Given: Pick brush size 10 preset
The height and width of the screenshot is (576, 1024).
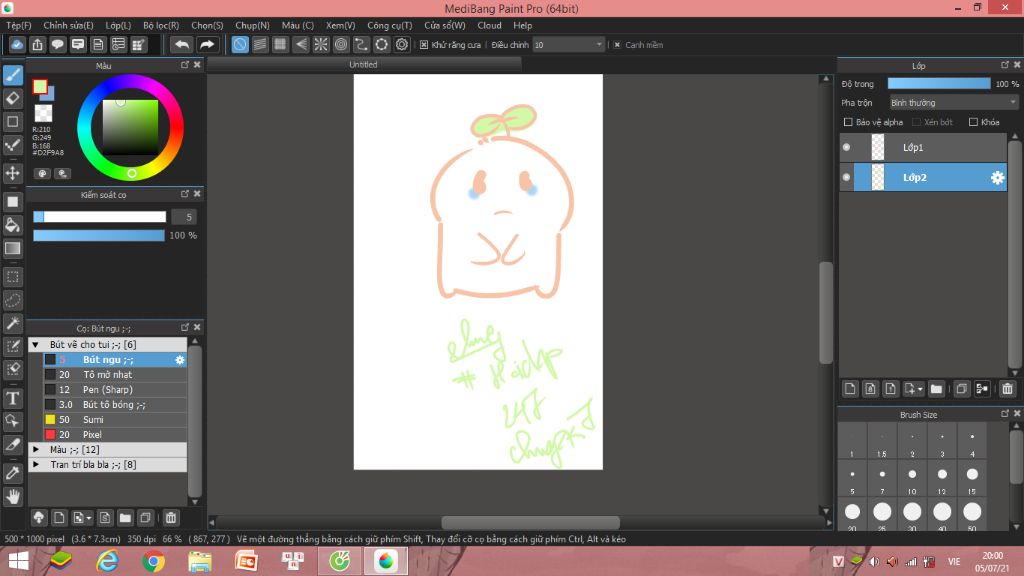Looking at the screenshot, I should point(912,479).
